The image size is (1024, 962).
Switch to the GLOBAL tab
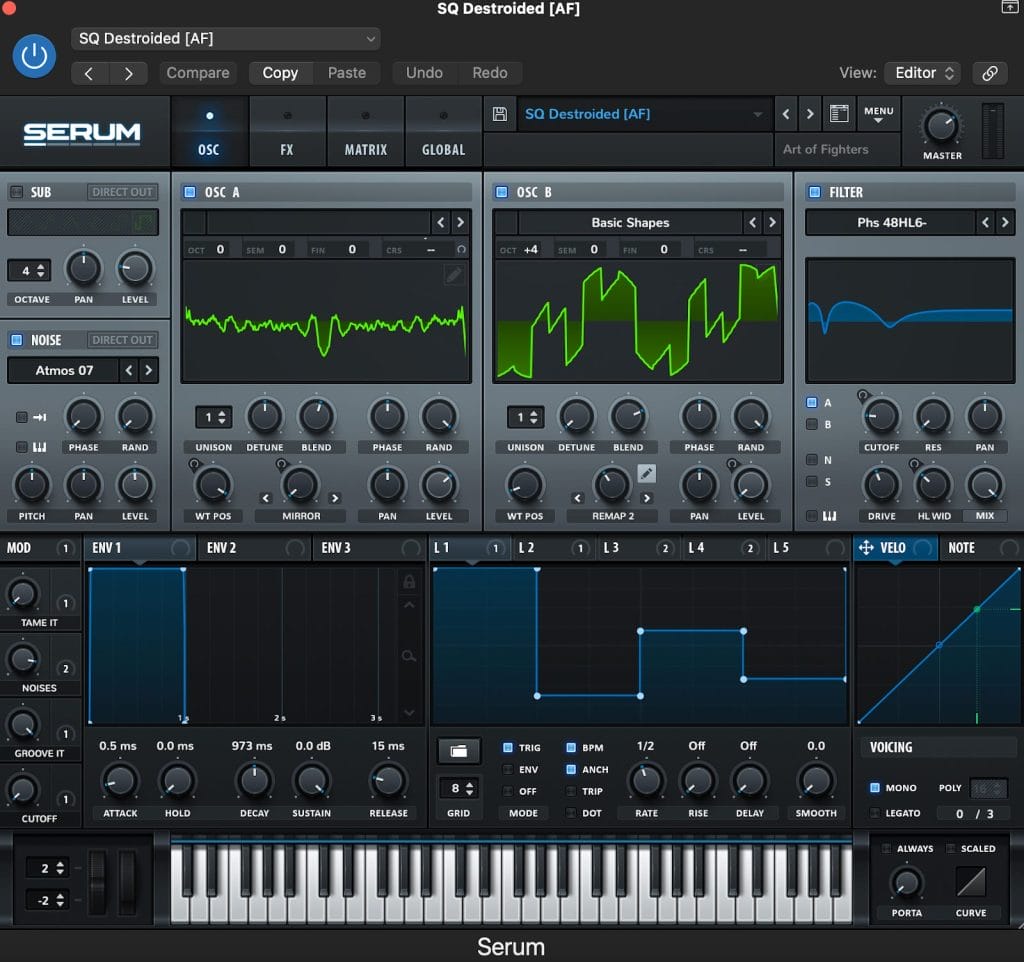[x=443, y=133]
